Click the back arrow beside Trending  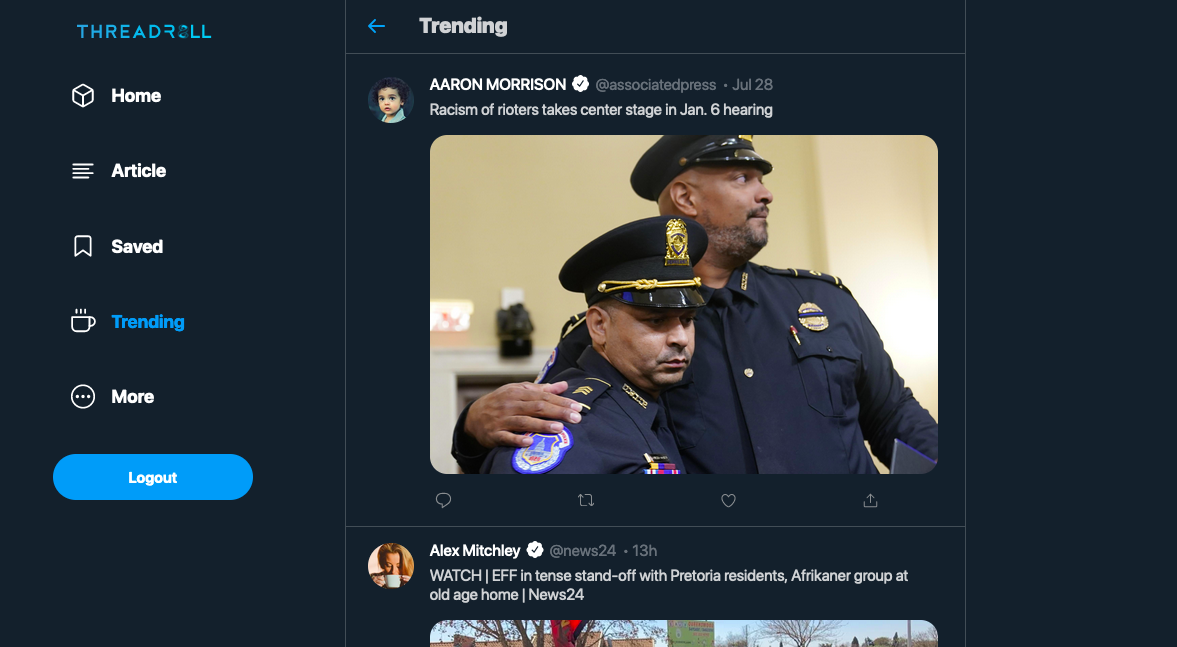pyautogui.click(x=376, y=26)
